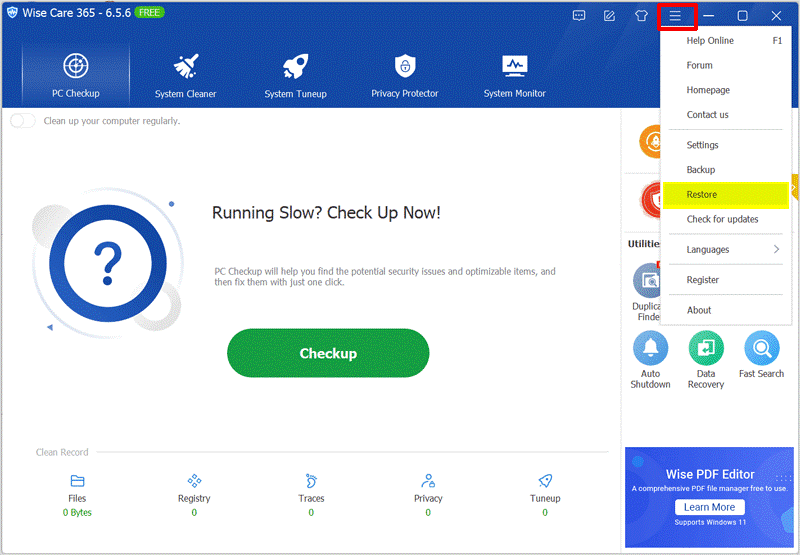This screenshot has width=800, height=555.
Task: Launch the Data Recovery utility
Action: [x=706, y=360]
